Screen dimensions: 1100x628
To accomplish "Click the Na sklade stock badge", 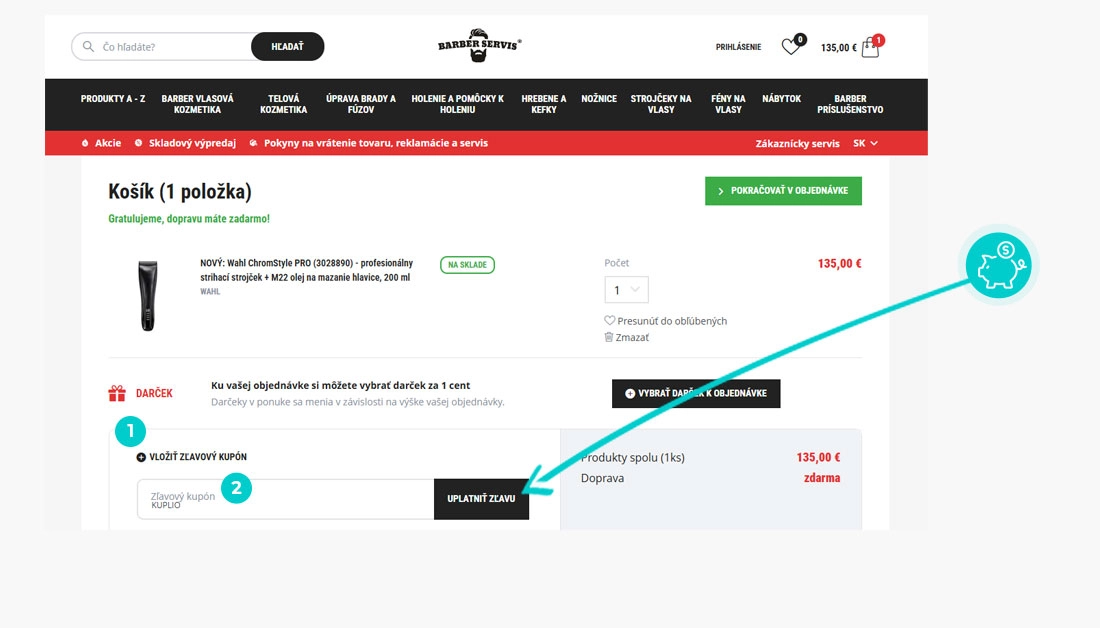I will 467,265.
